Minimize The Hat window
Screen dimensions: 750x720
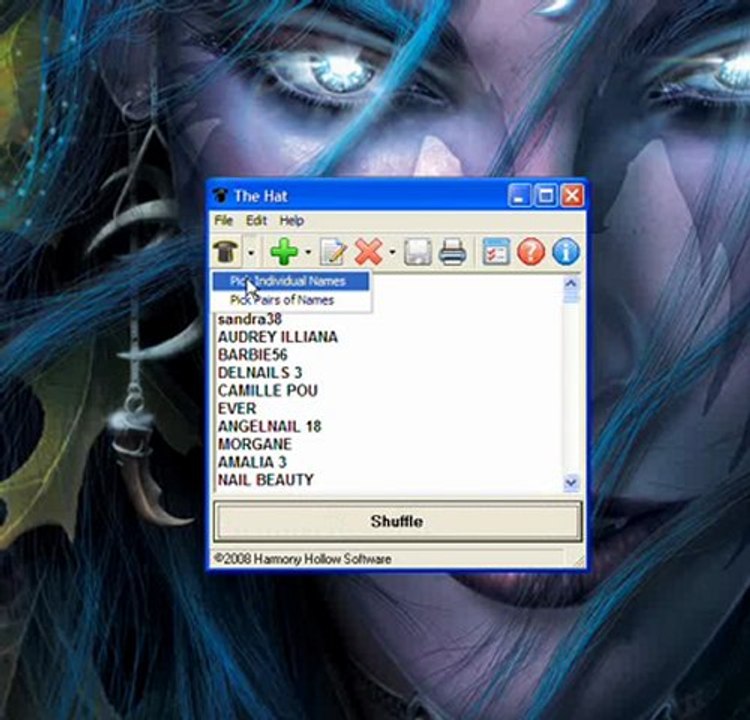[x=519, y=196]
